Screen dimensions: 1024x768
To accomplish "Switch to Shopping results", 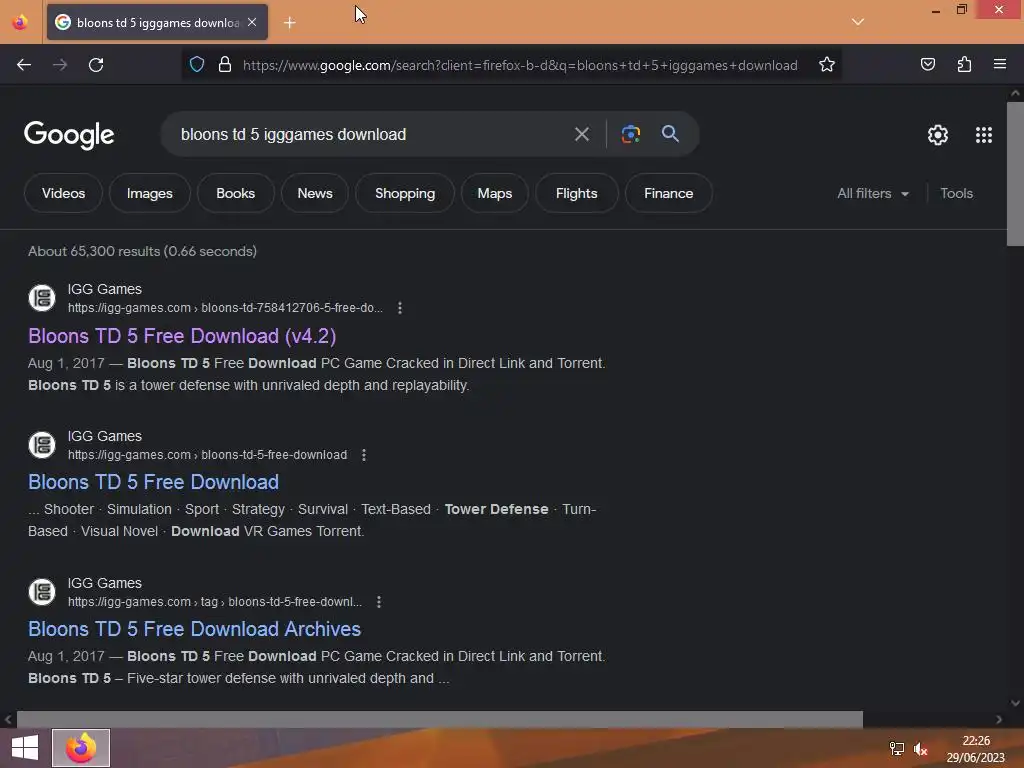I will pyautogui.click(x=405, y=193).
